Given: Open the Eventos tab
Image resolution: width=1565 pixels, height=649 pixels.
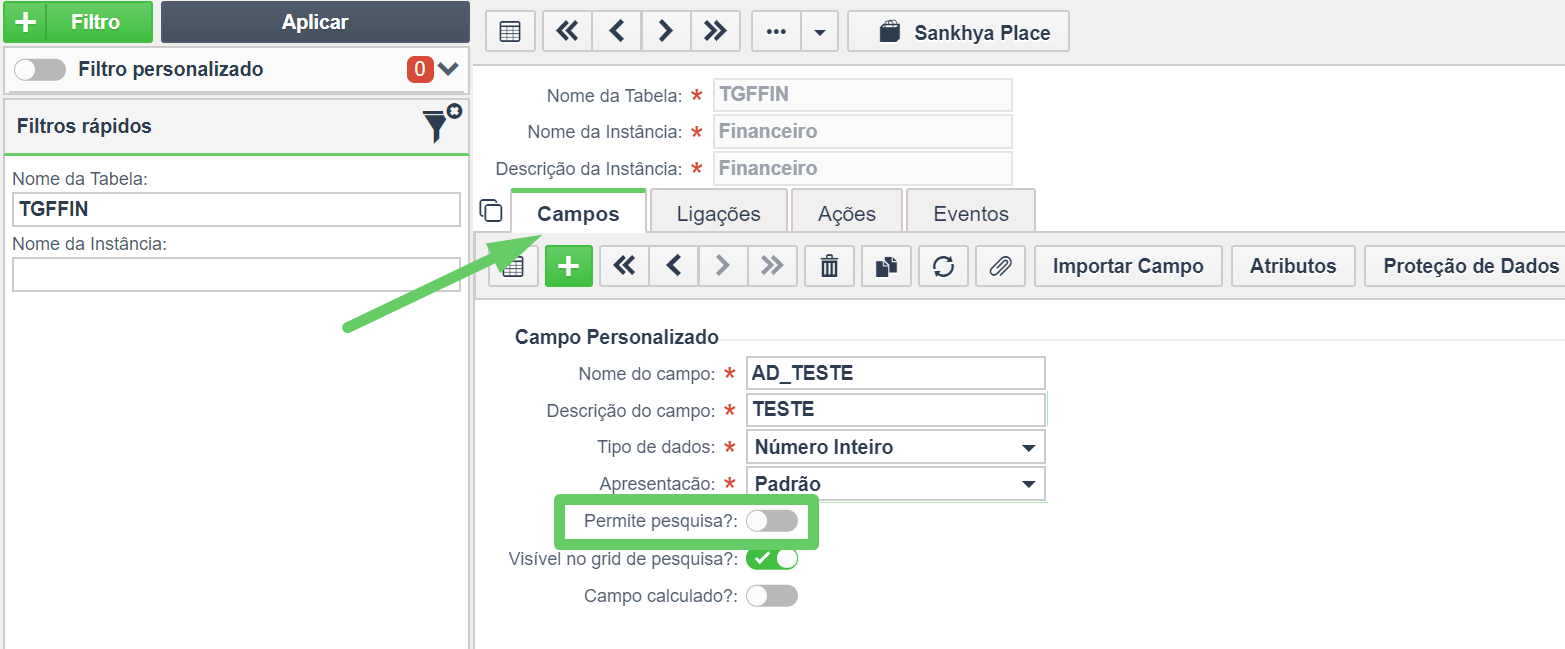Looking at the screenshot, I should 971,213.
